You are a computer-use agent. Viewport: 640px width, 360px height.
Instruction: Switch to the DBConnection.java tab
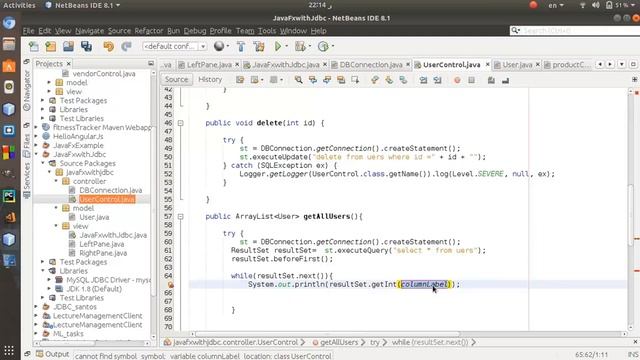371,64
